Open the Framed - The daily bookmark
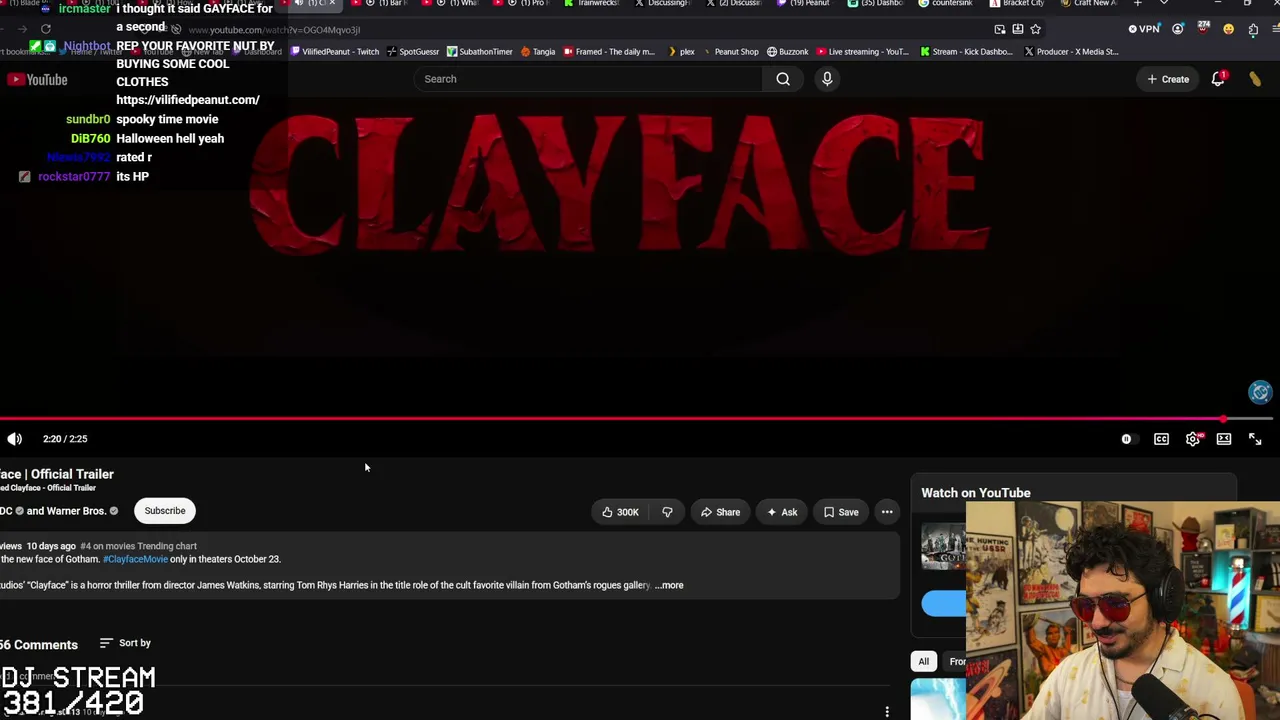The width and height of the screenshot is (1280, 720). [609, 52]
